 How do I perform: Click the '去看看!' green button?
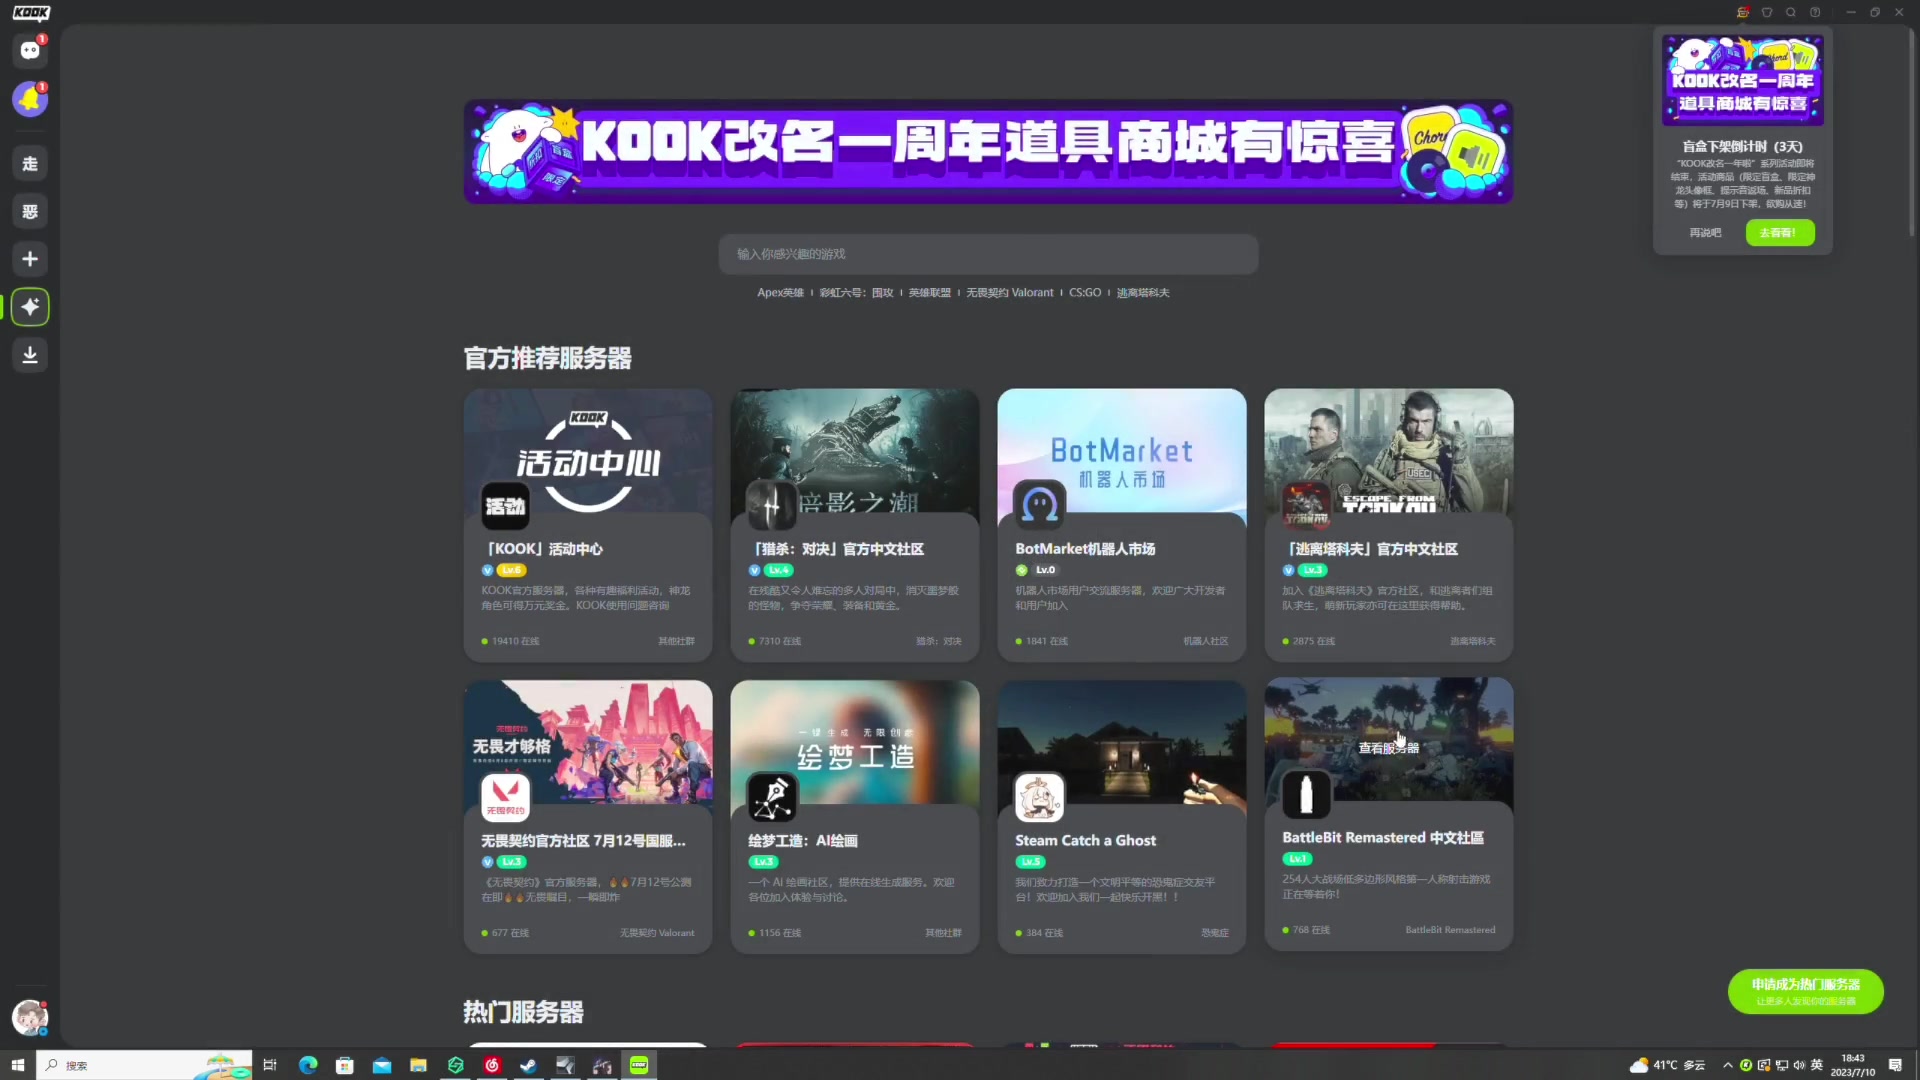coord(1780,233)
